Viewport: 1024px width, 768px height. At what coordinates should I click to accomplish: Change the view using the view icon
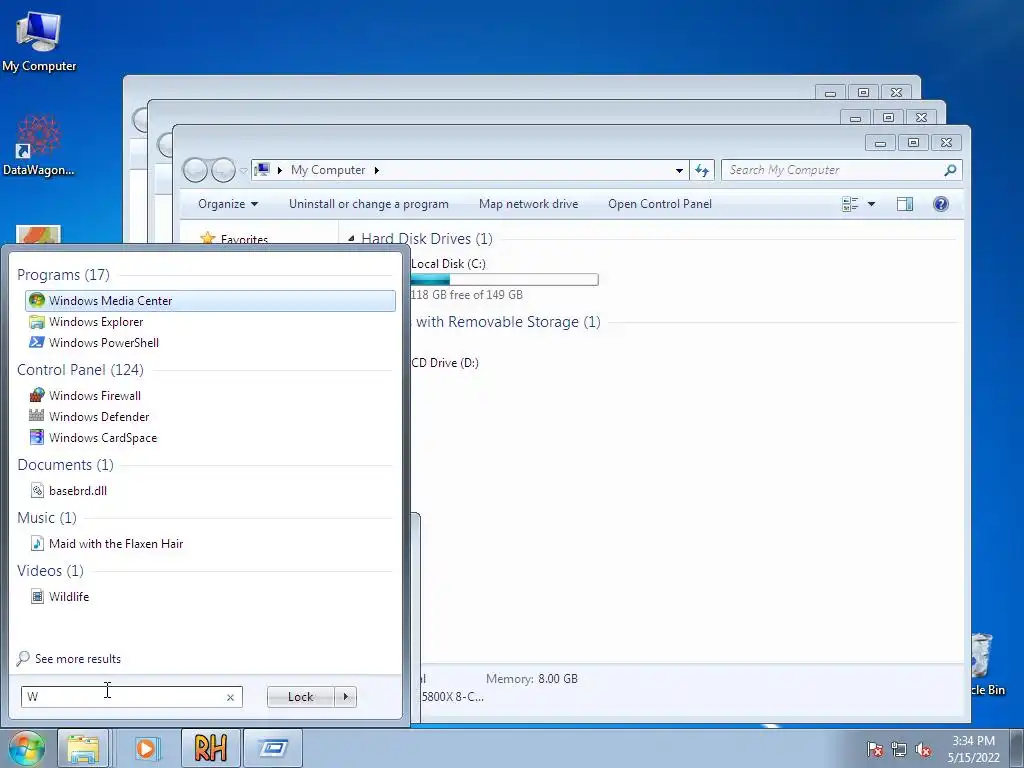tap(850, 204)
